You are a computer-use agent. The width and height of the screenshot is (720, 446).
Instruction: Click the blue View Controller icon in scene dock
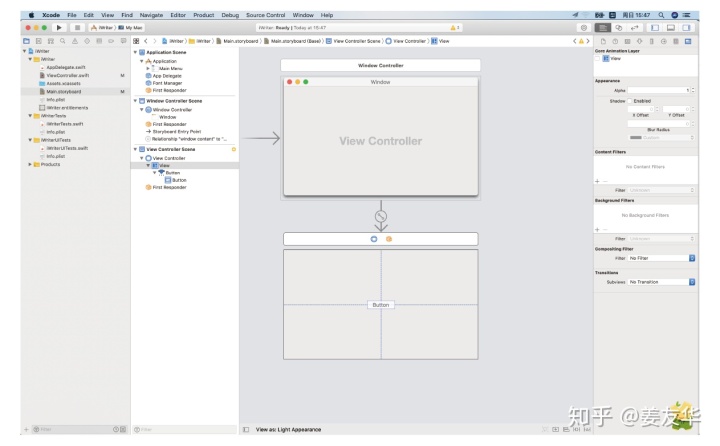pyautogui.click(x=374, y=239)
